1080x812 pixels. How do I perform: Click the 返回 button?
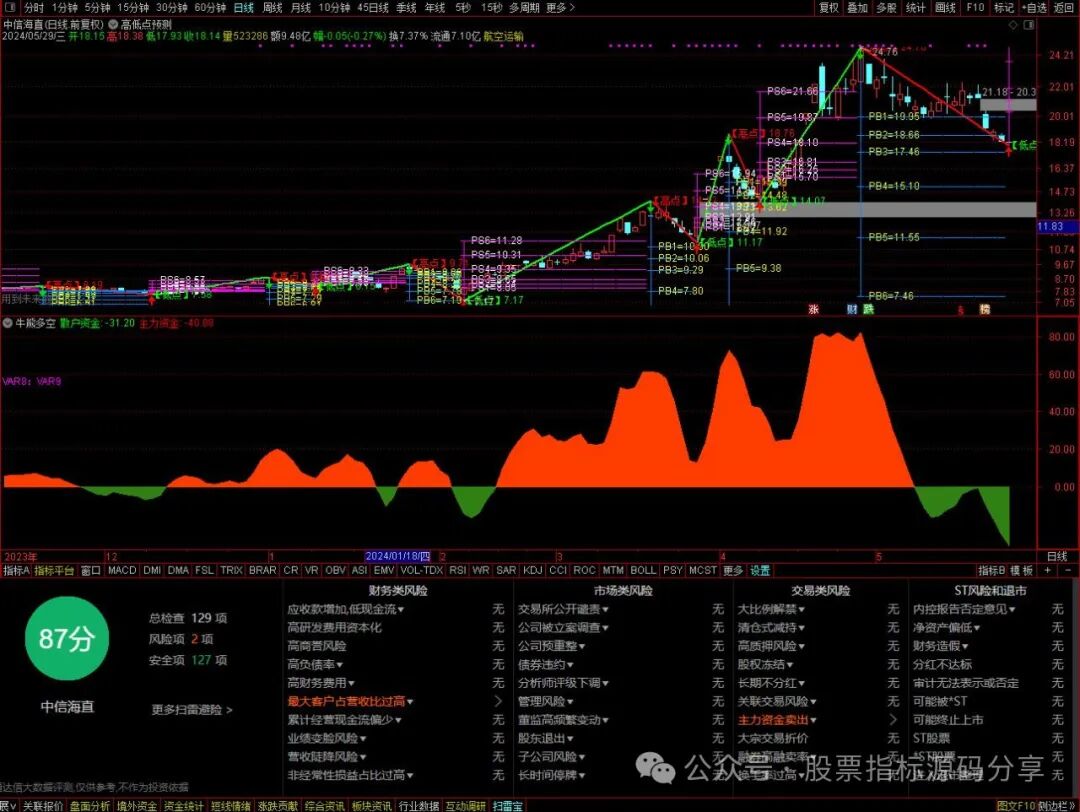click(1064, 8)
